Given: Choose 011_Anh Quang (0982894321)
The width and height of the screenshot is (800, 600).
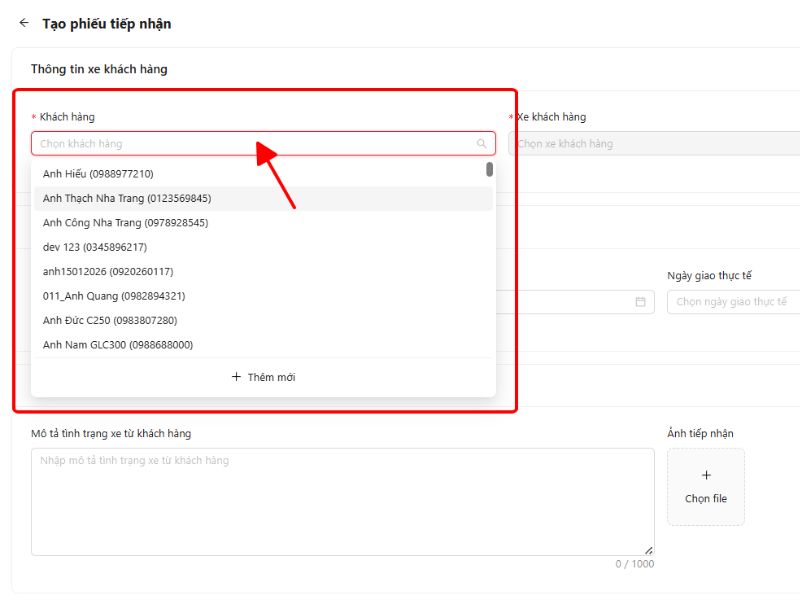Looking at the screenshot, I should click(x=114, y=296).
